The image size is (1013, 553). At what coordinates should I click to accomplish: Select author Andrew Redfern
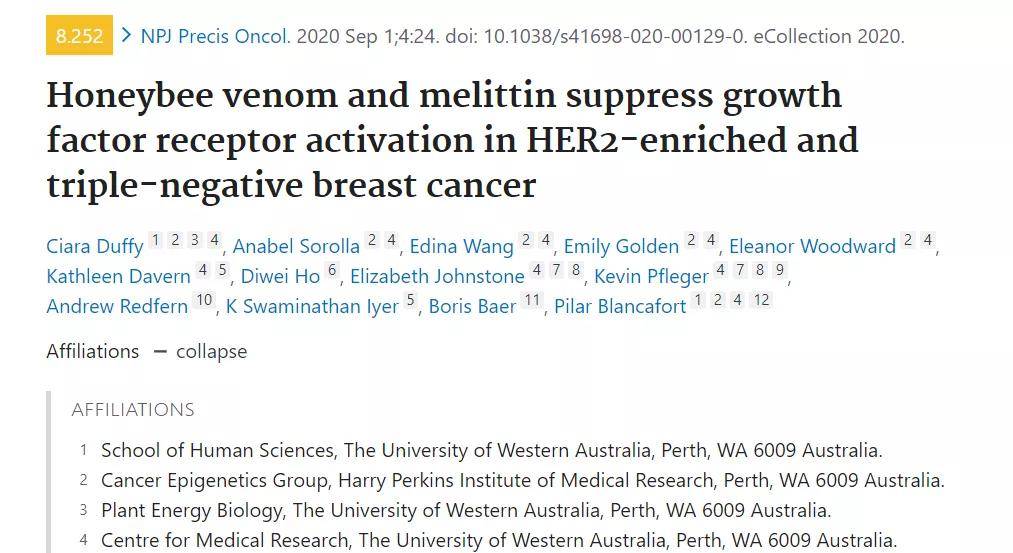117,306
